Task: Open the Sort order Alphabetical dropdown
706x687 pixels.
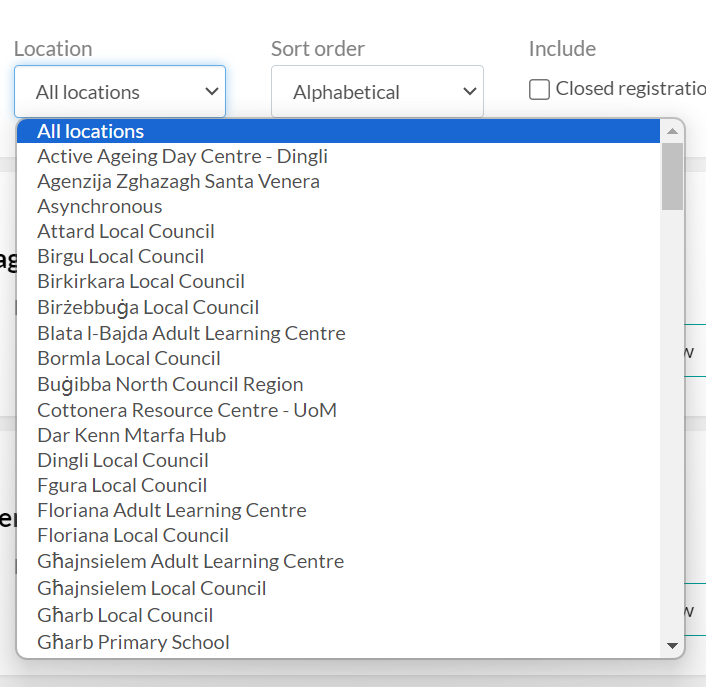Action: tap(377, 92)
